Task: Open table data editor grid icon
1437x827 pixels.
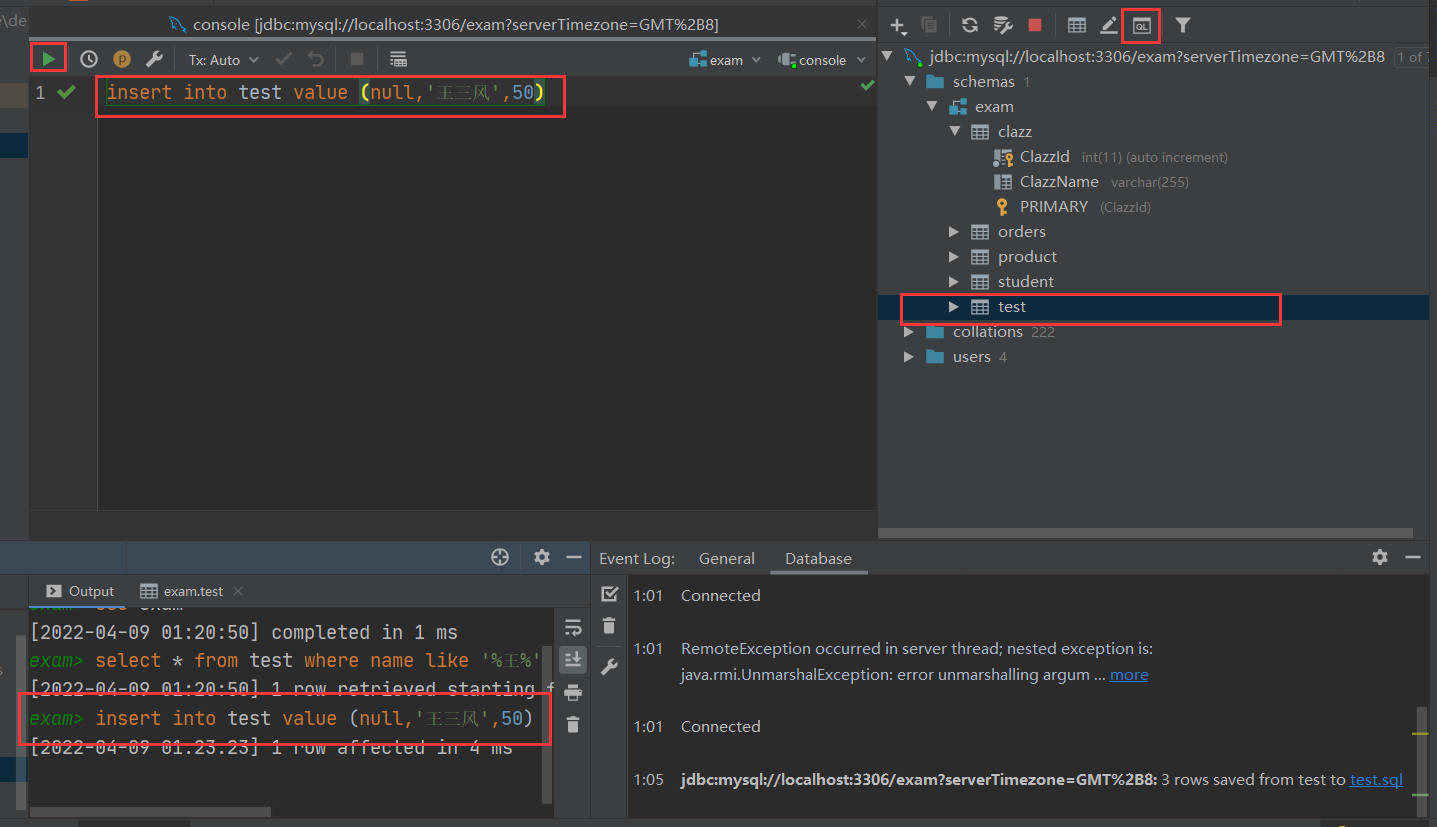Action: tap(1077, 25)
